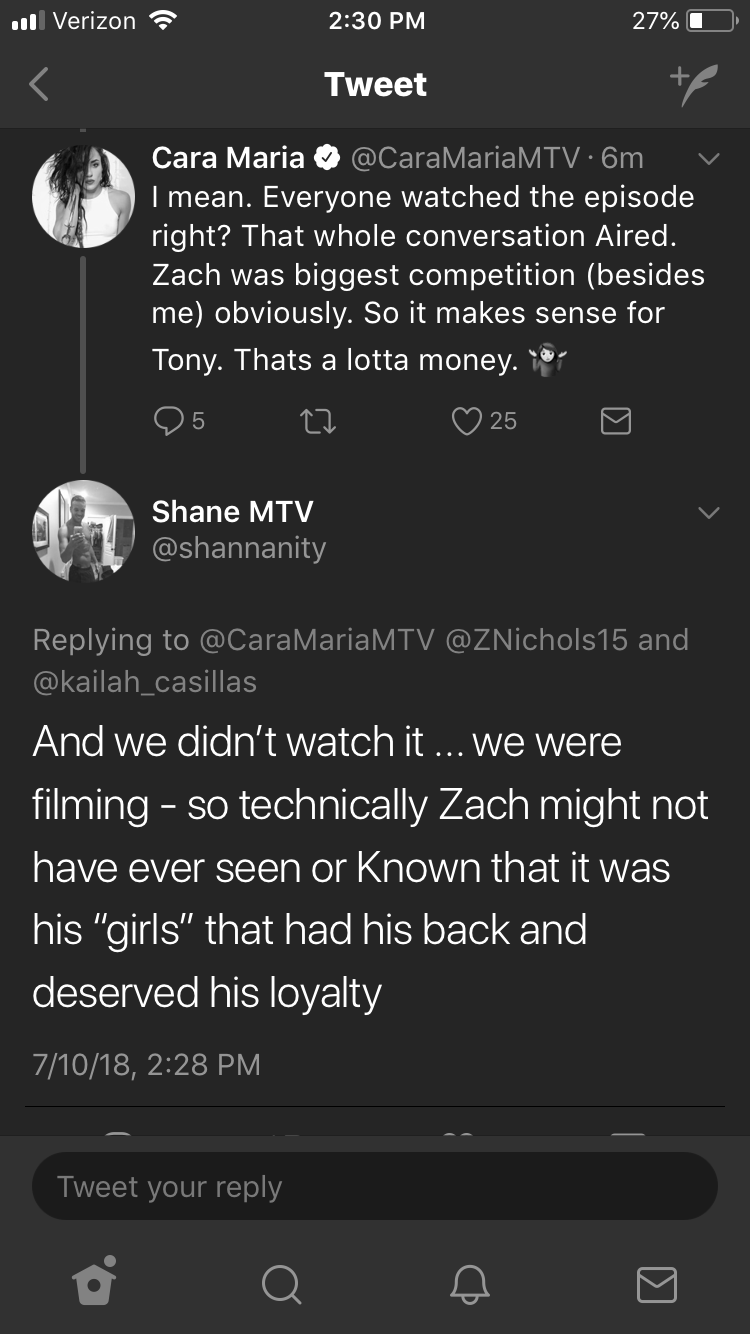Tap the battery indicator in status bar

coord(711,20)
